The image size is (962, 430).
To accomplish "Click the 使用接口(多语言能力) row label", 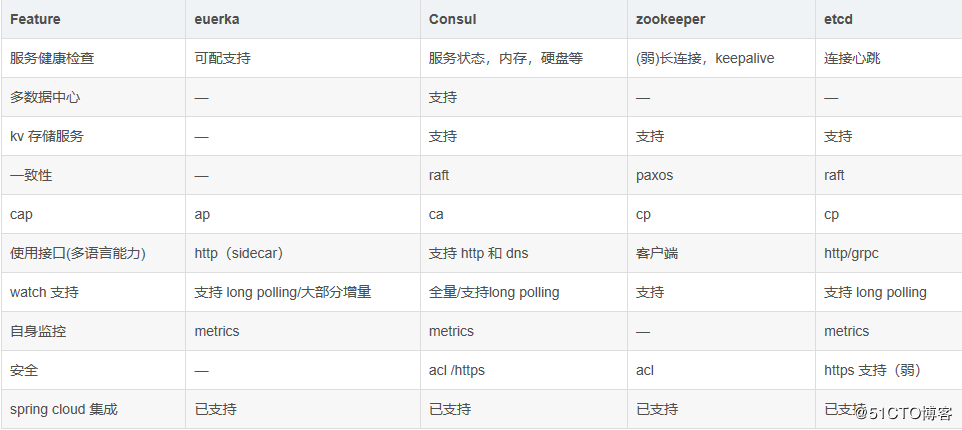I will pos(78,253).
